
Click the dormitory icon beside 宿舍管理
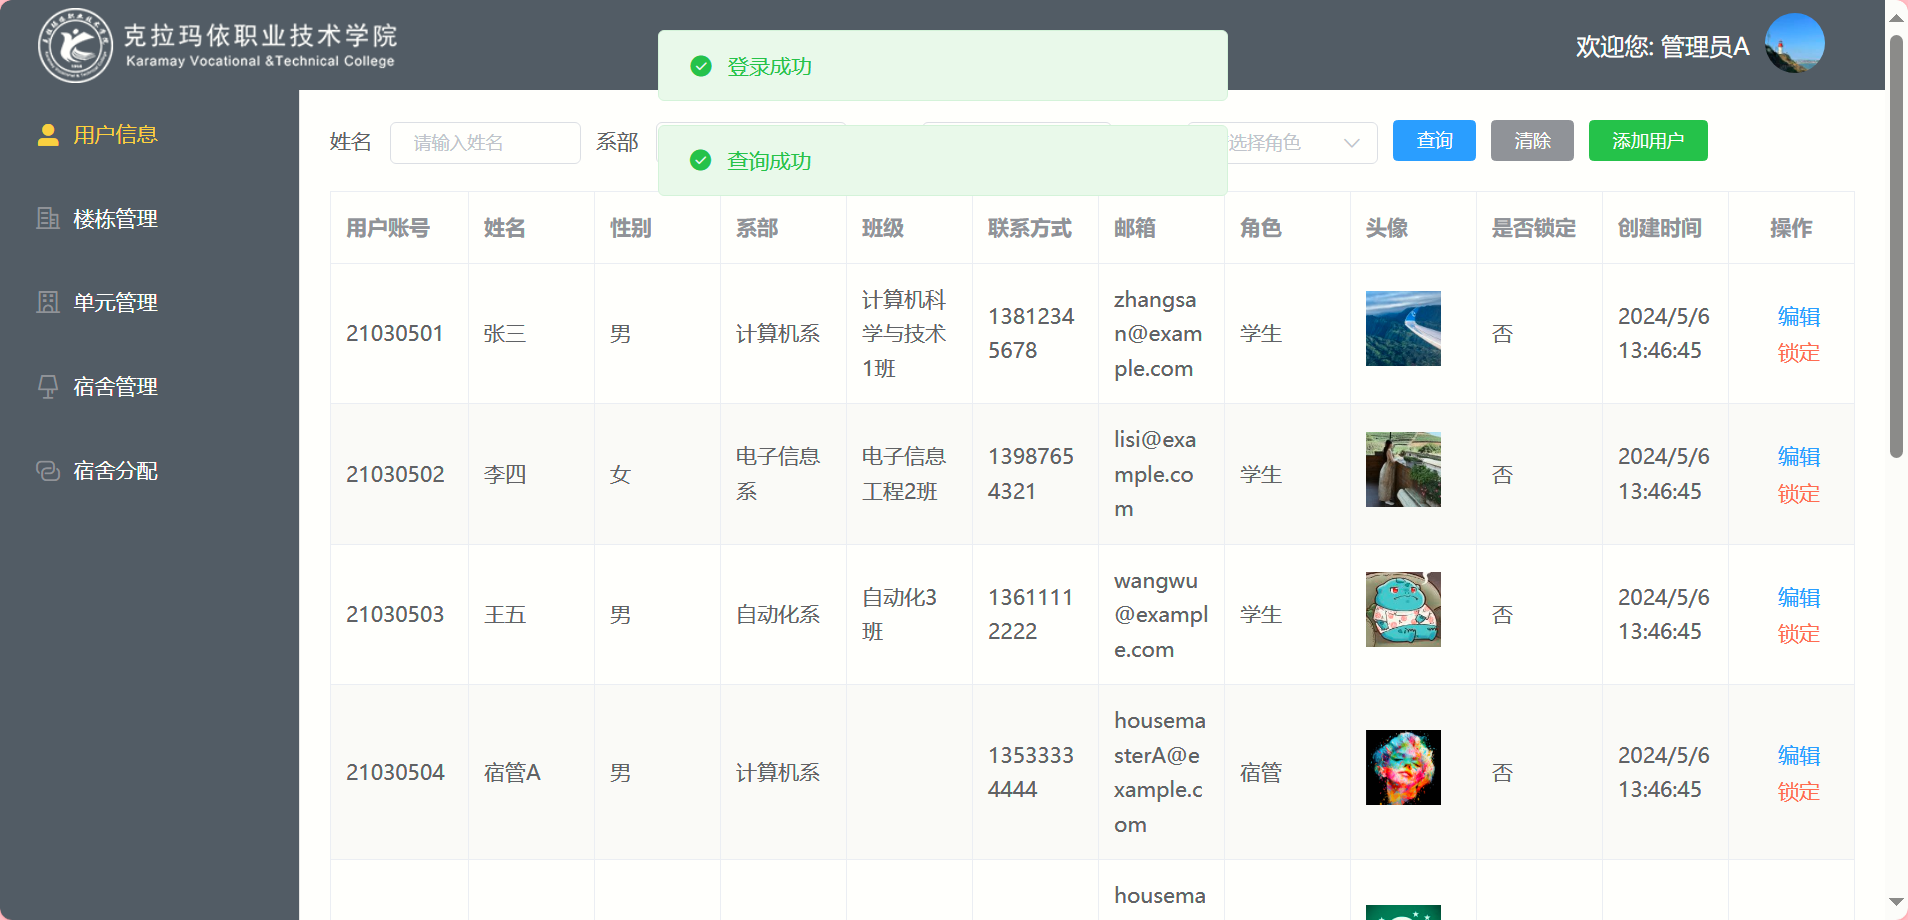click(x=48, y=387)
